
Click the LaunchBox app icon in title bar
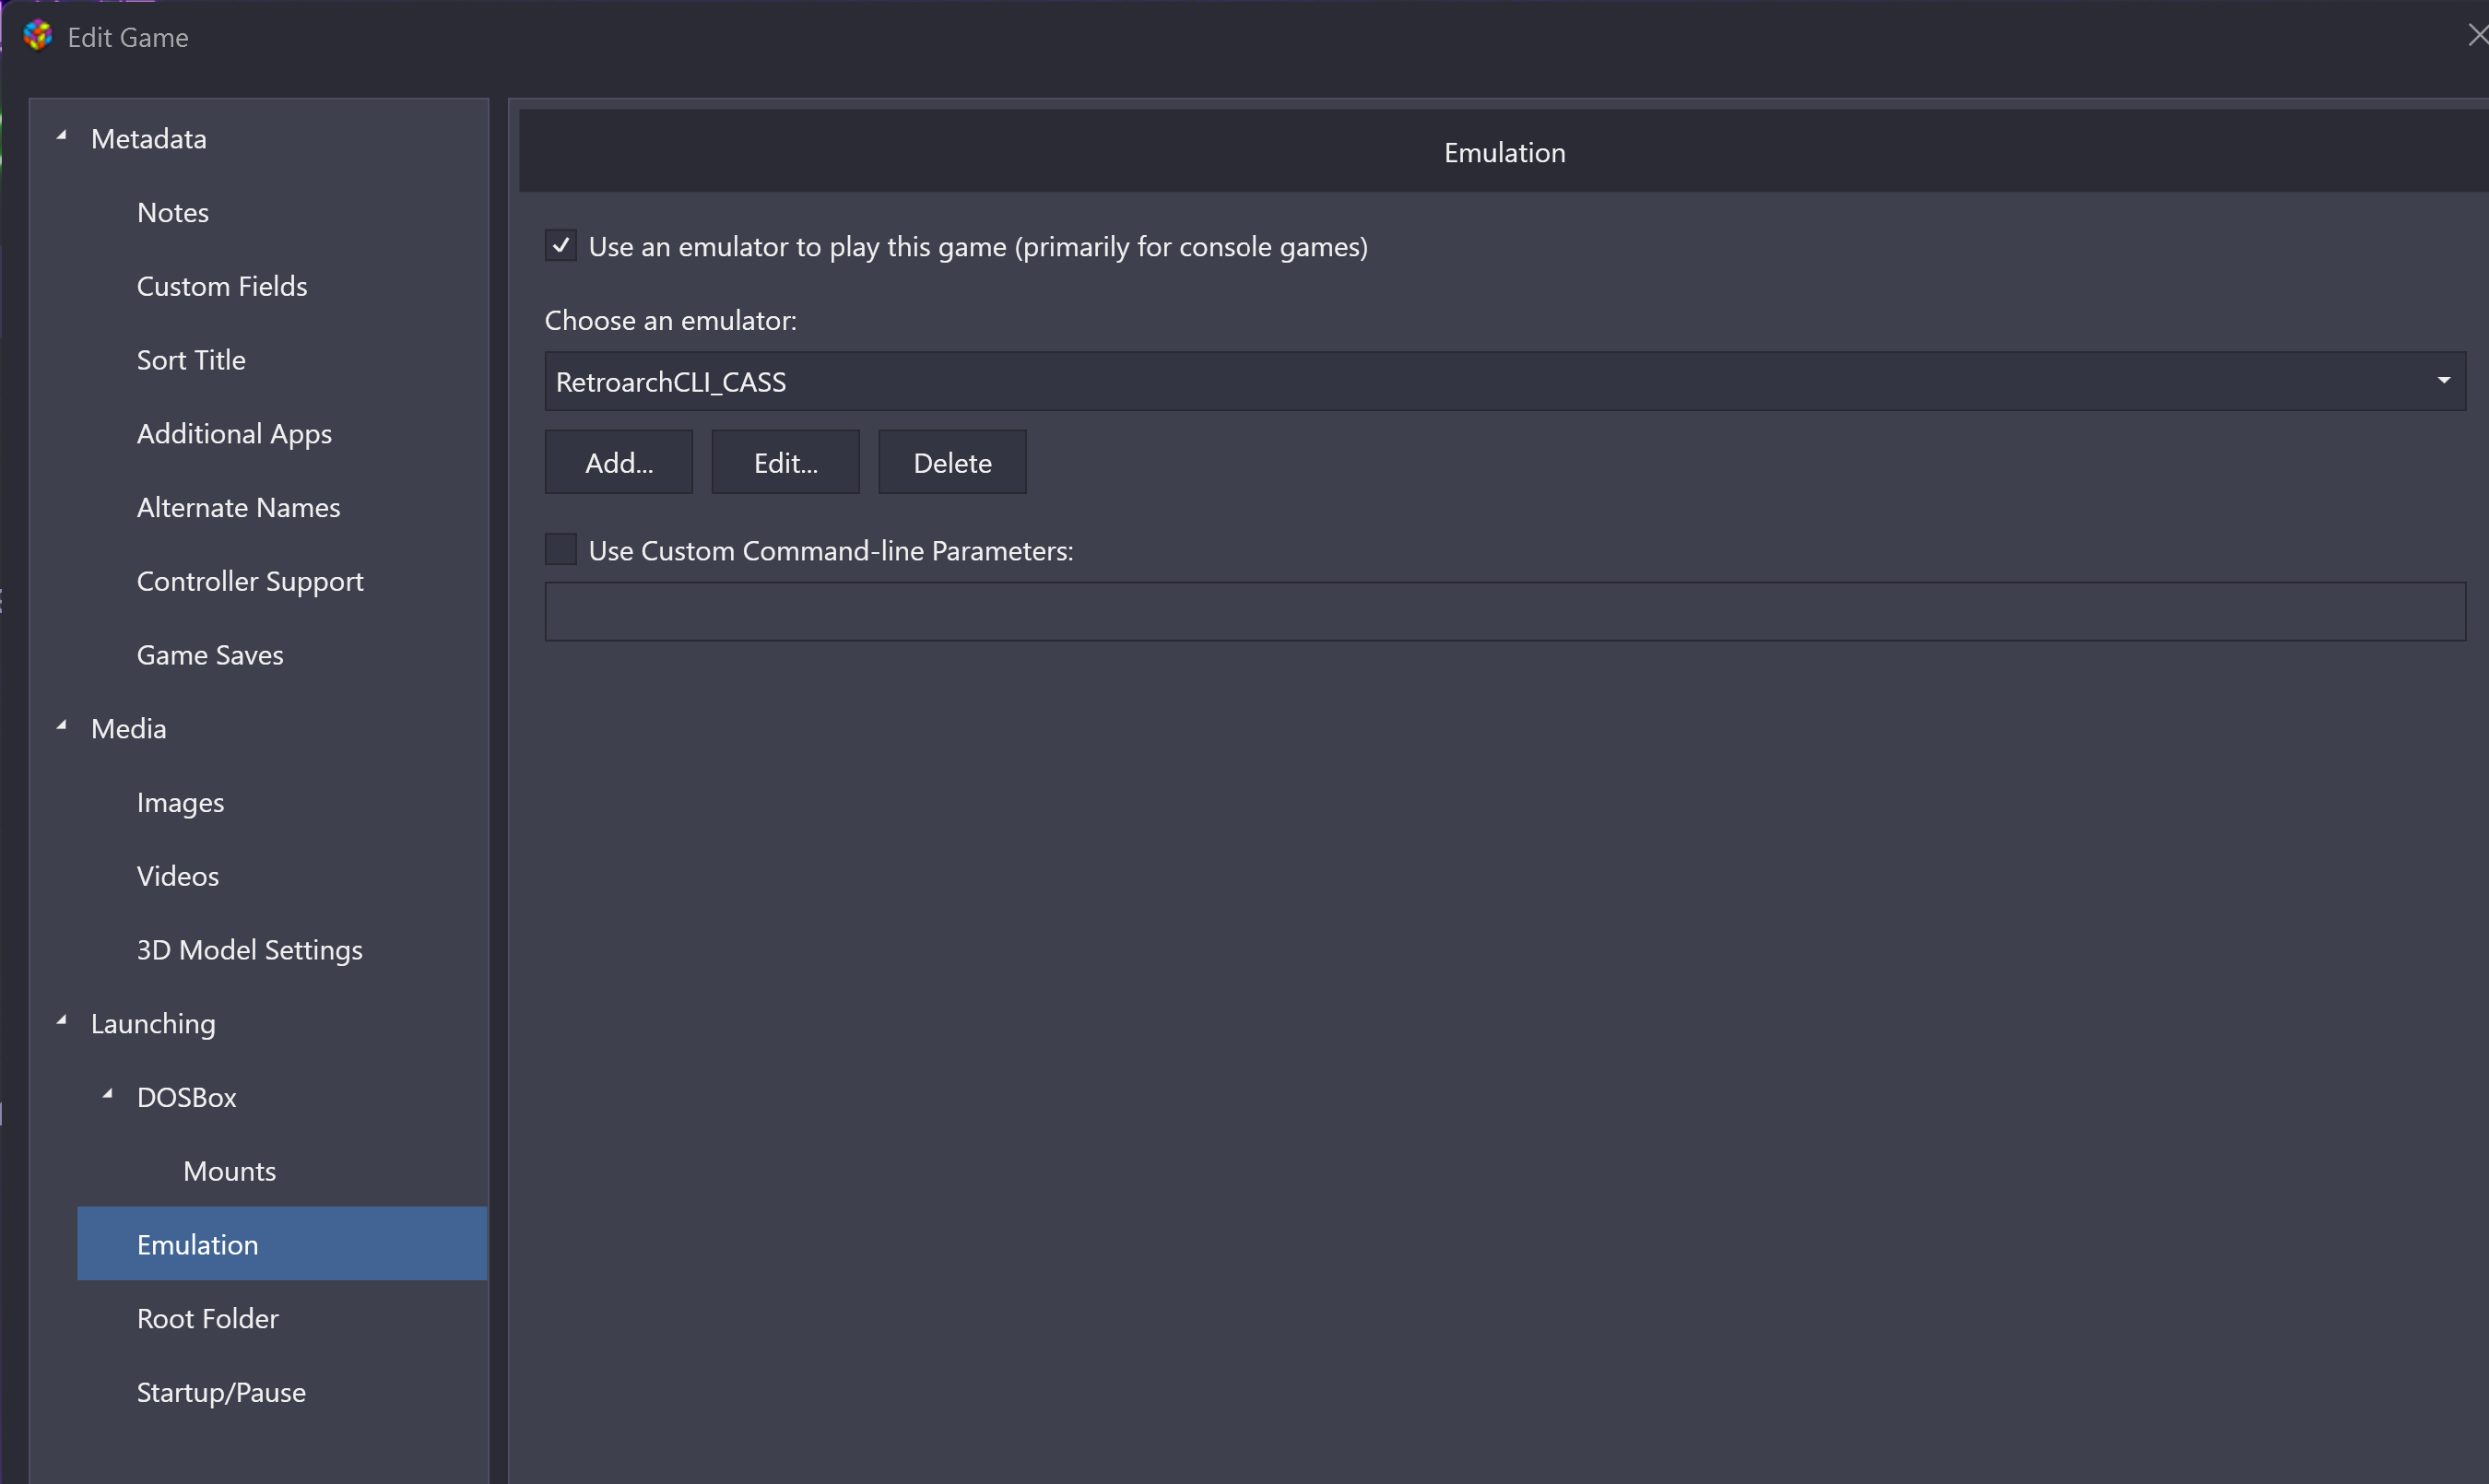pos(37,36)
